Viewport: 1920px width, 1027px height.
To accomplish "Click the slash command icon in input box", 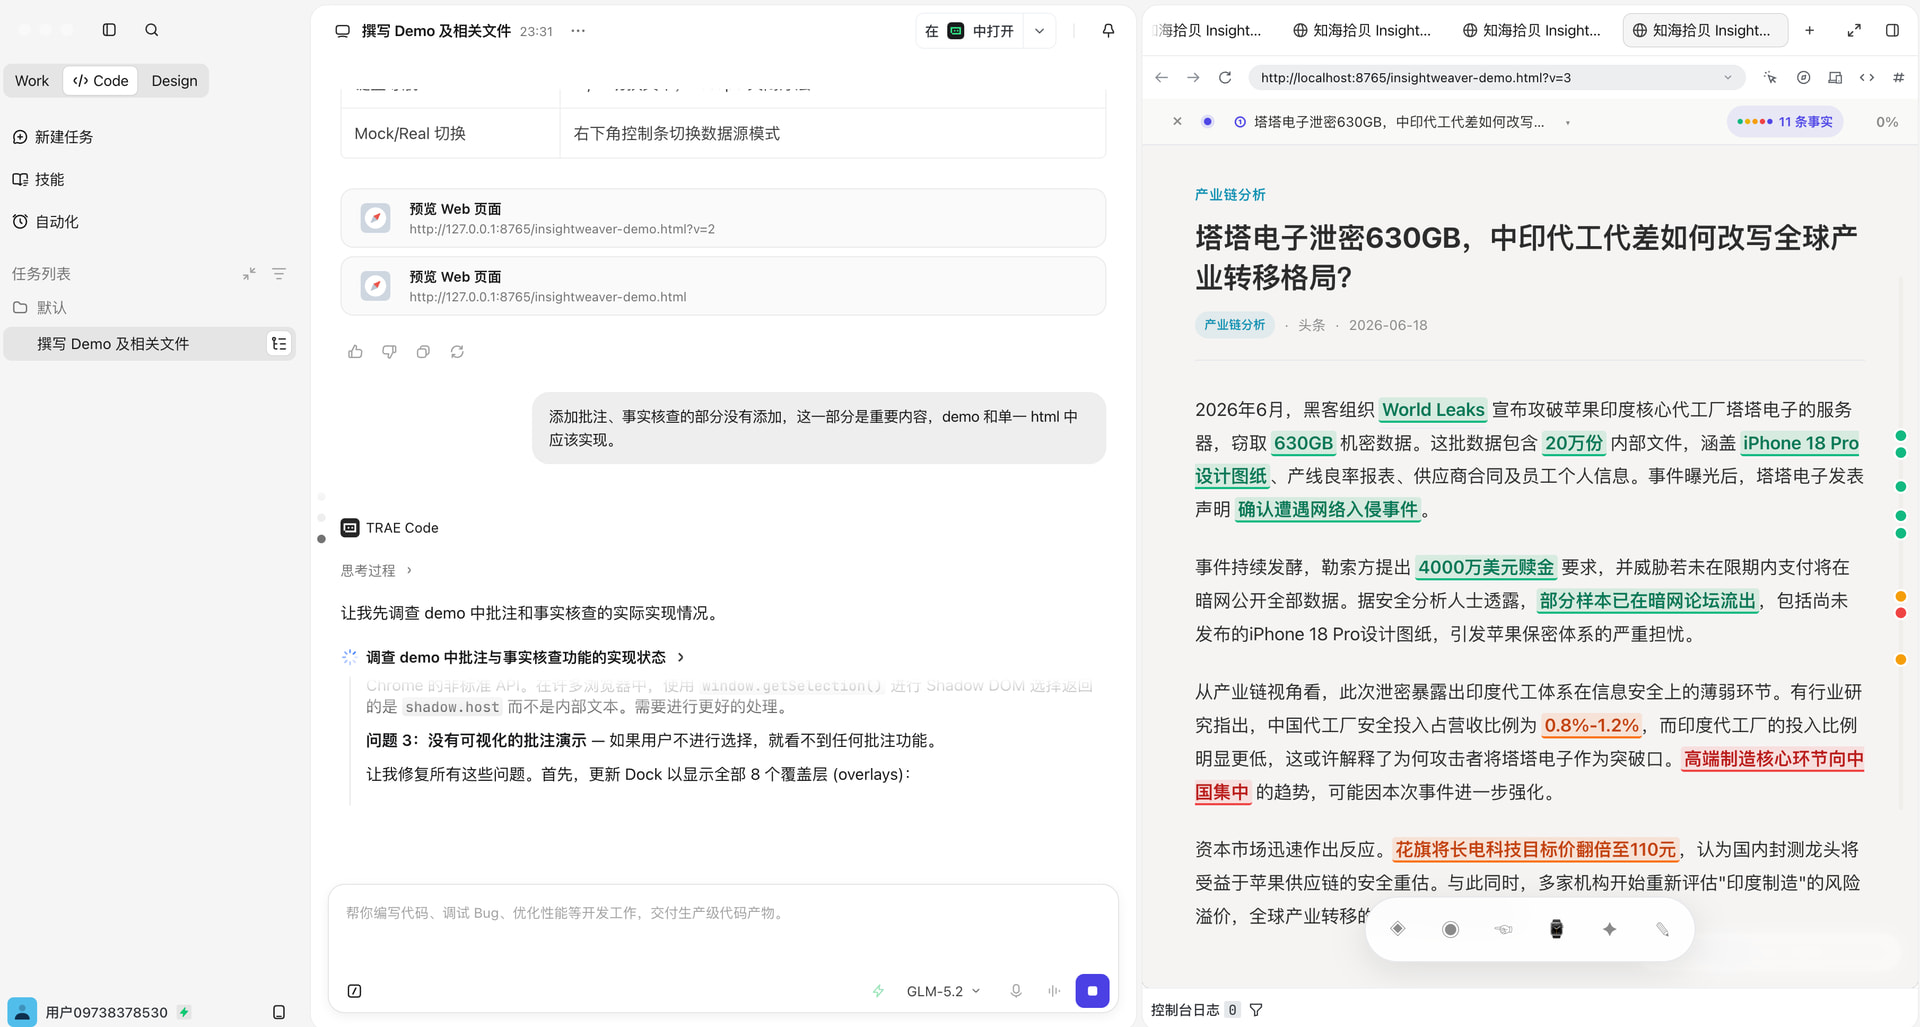I will (x=354, y=991).
